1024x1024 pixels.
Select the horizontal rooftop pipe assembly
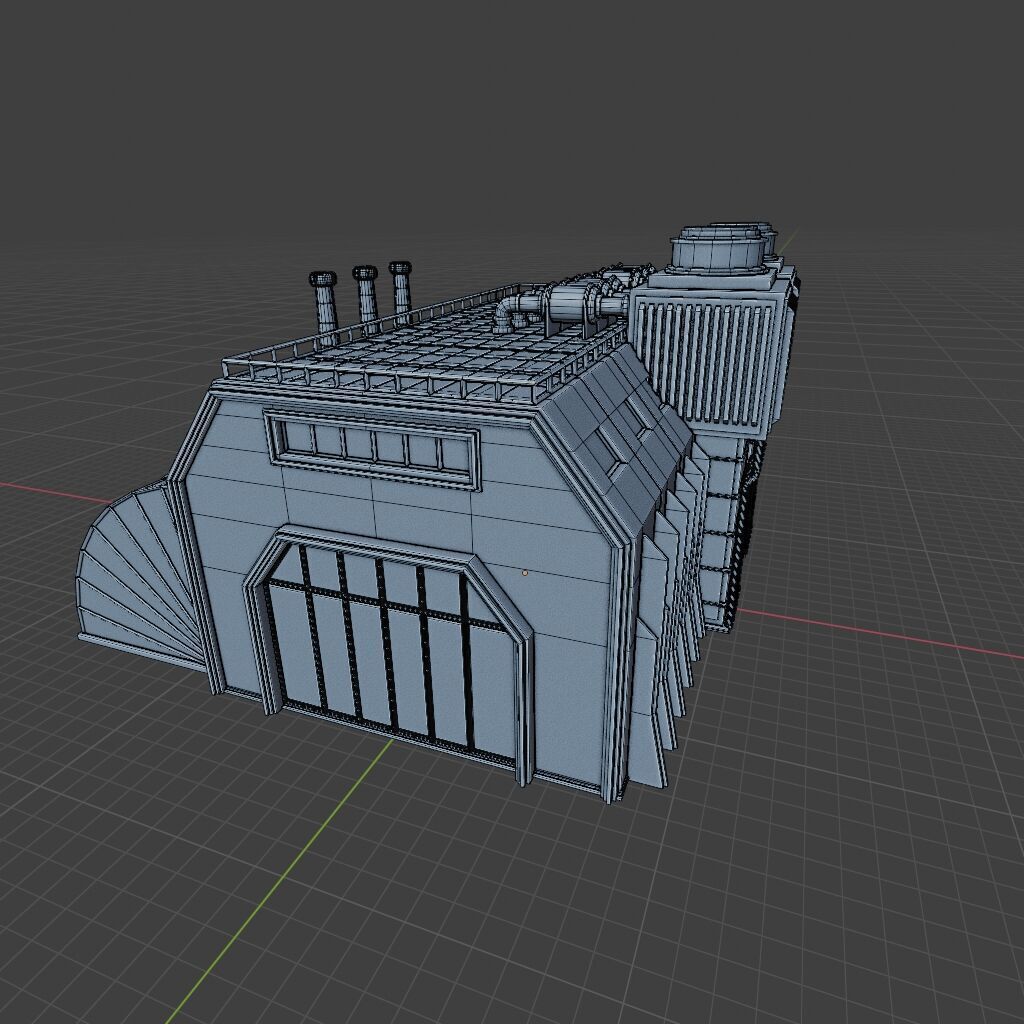point(562,306)
